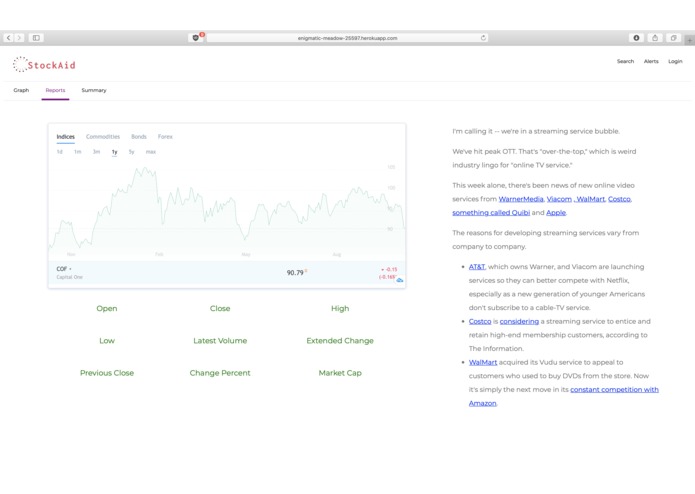
Task: Click the Open metric label
Action: [107, 308]
